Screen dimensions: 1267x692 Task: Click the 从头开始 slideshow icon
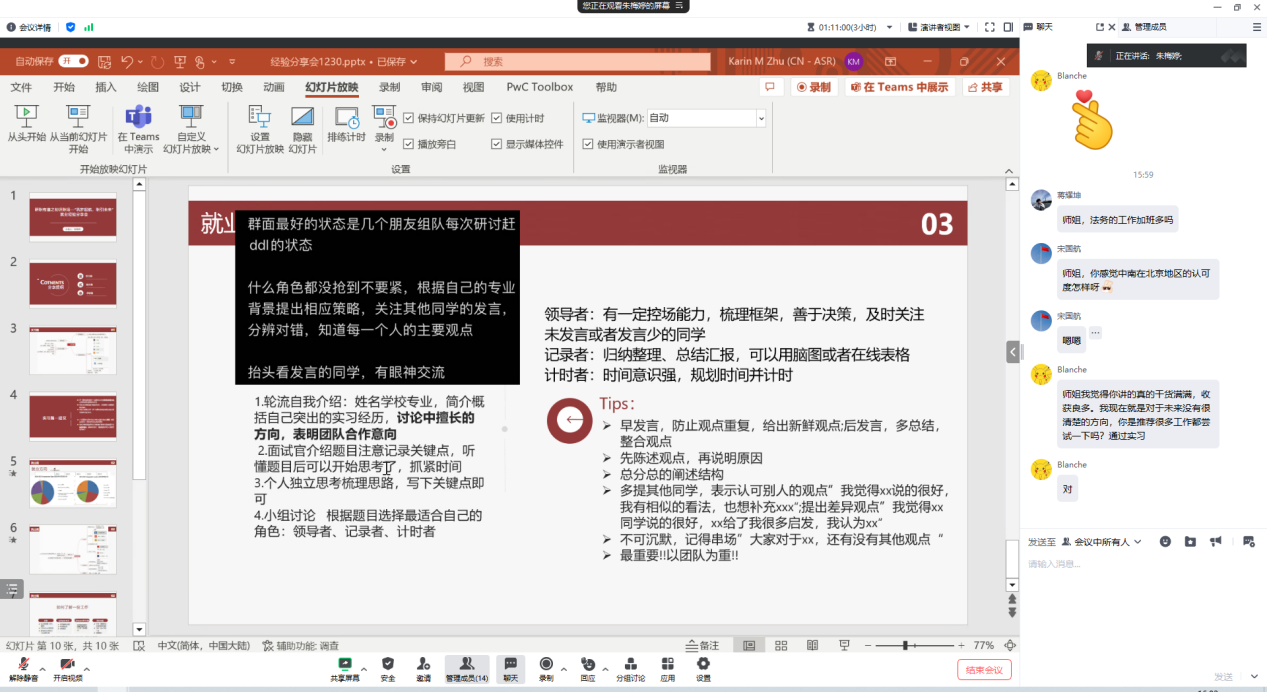(x=27, y=117)
